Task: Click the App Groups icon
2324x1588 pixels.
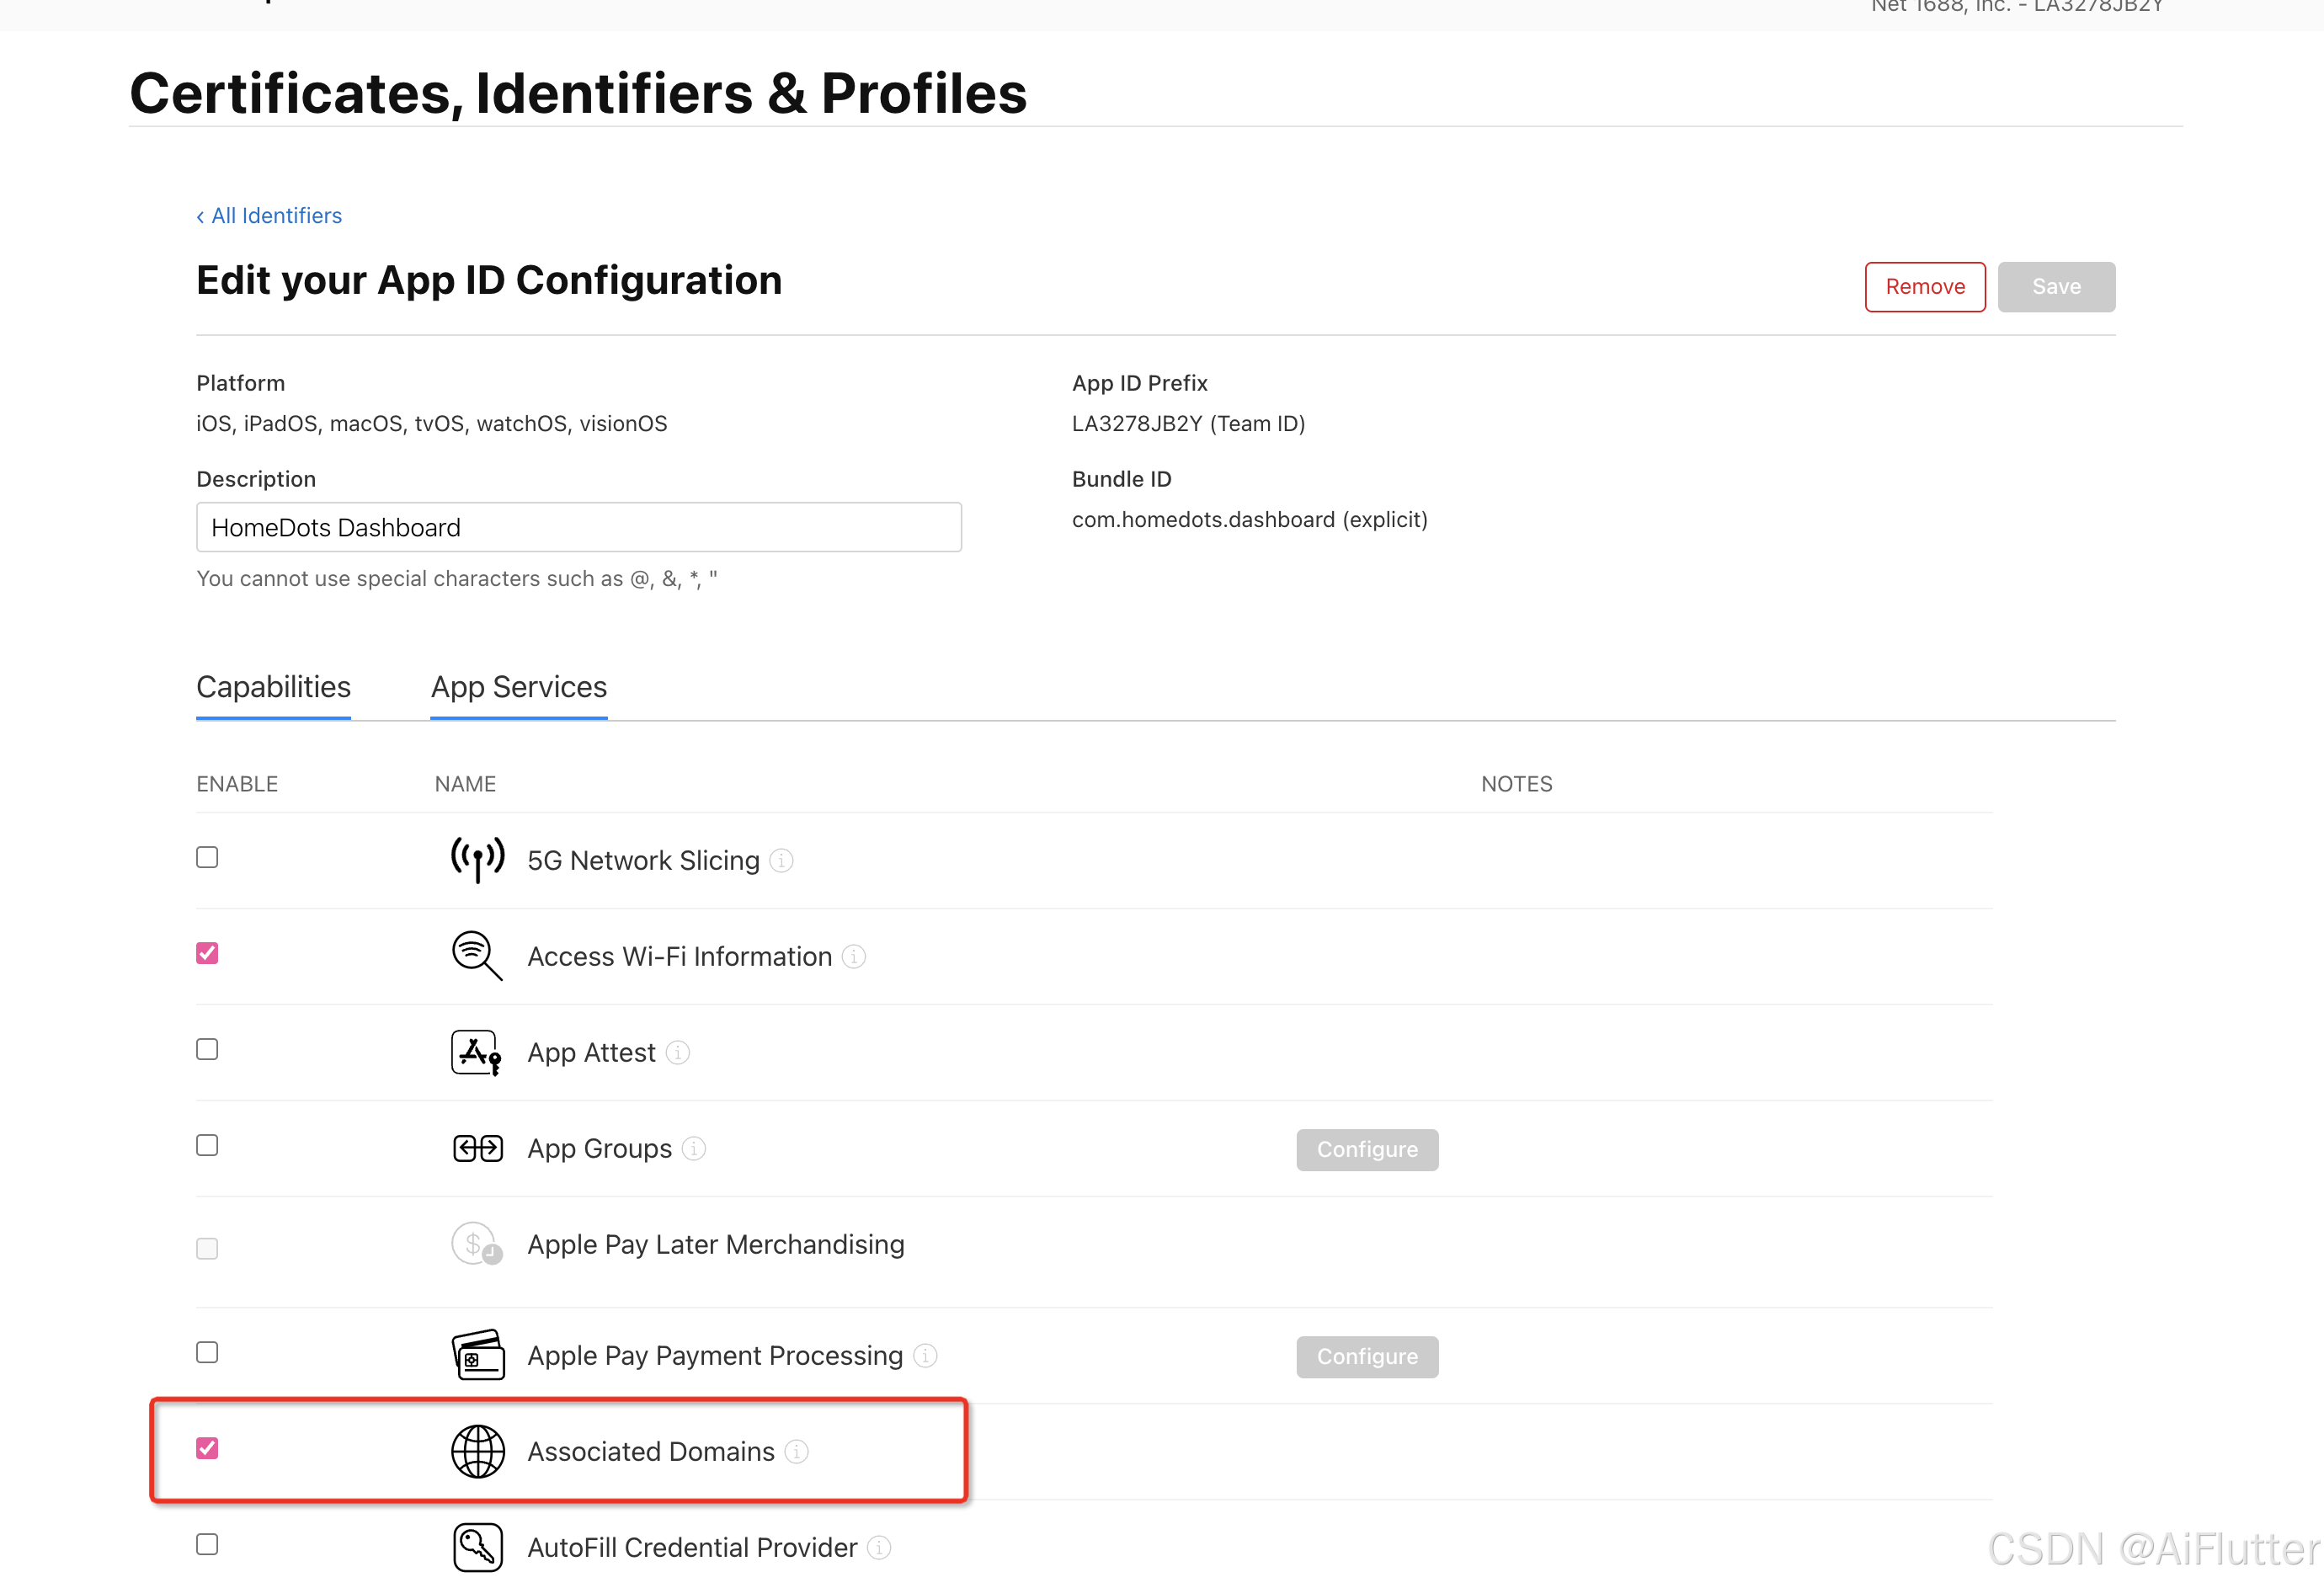Action: pos(477,1148)
